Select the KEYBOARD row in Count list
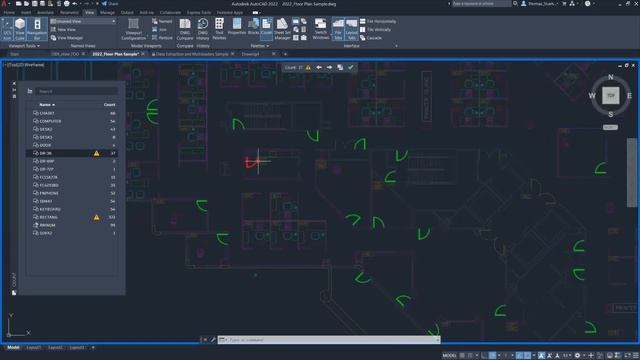Screen dimensions: 640x360 tap(72, 209)
